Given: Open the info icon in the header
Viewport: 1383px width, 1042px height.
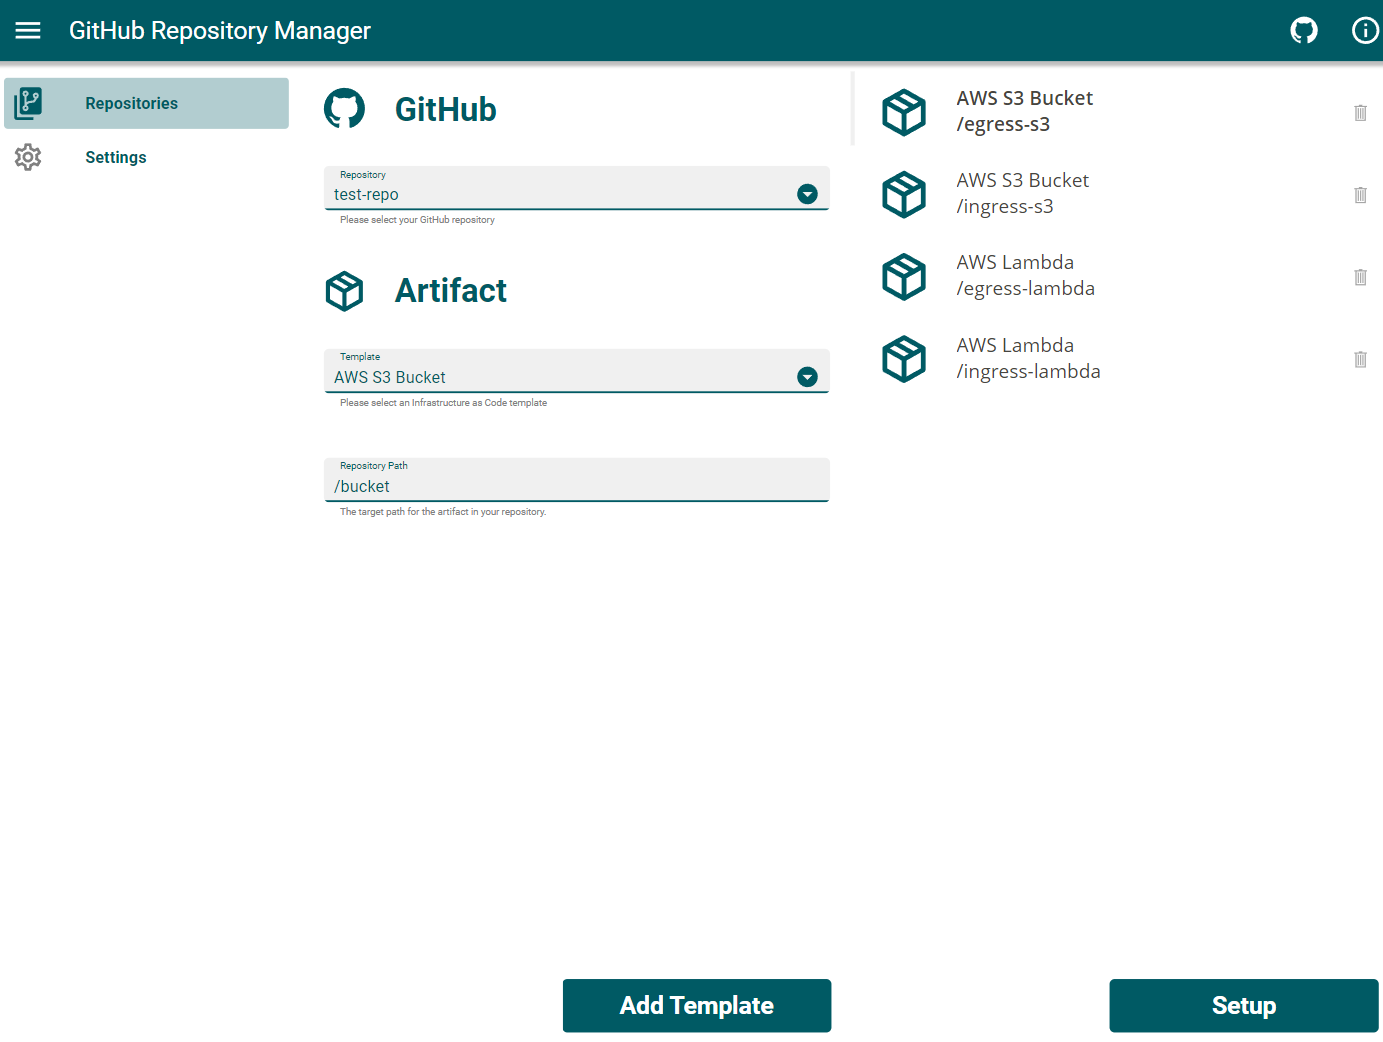Looking at the screenshot, I should [1365, 30].
